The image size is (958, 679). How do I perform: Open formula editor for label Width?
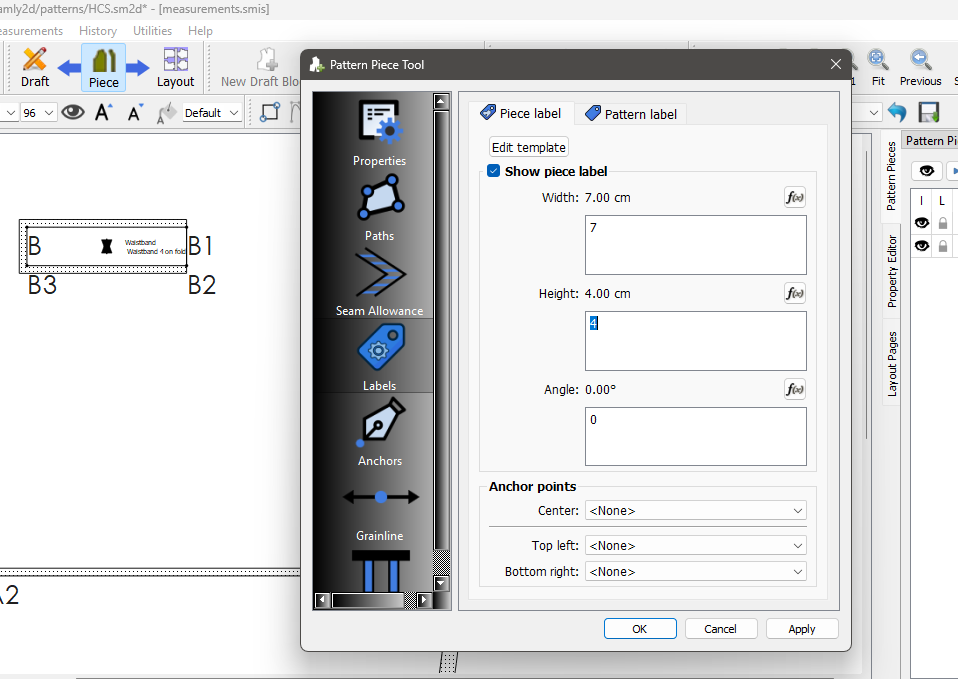click(x=794, y=197)
